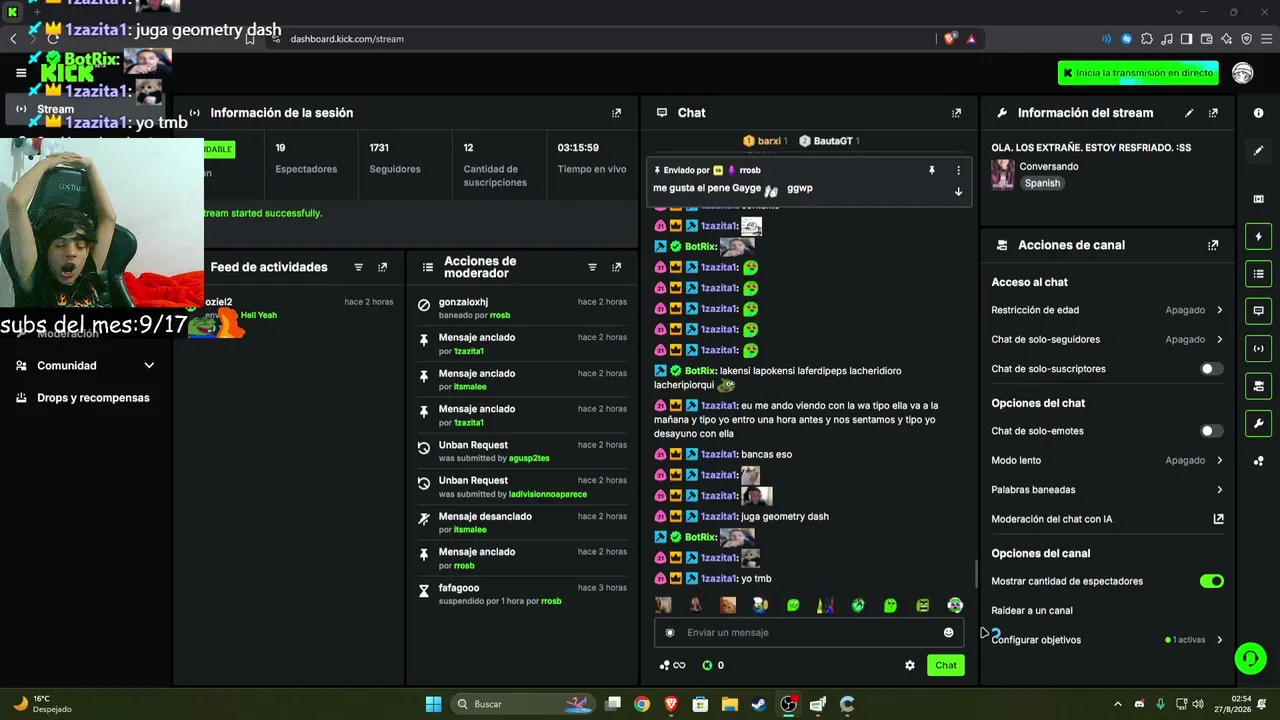Viewport: 1280px width, 720px height.
Task: Click the 1zazita1 username in 'bancas eso' message
Action: tap(718, 455)
